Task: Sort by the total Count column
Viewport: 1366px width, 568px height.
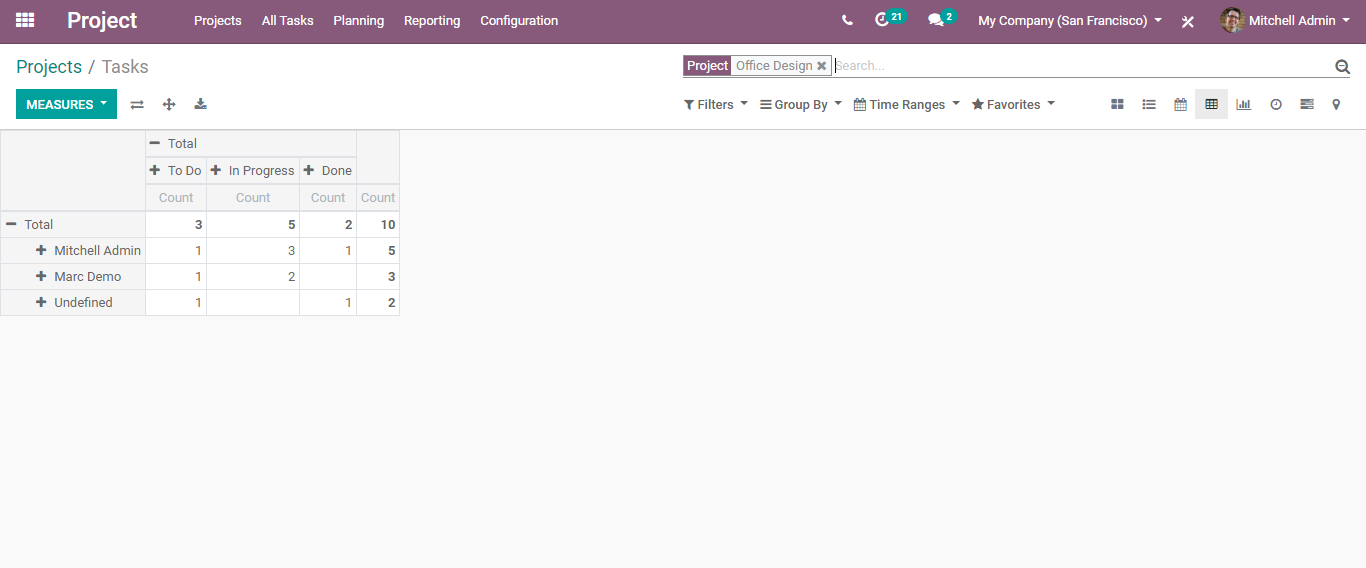Action: [378, 197]
